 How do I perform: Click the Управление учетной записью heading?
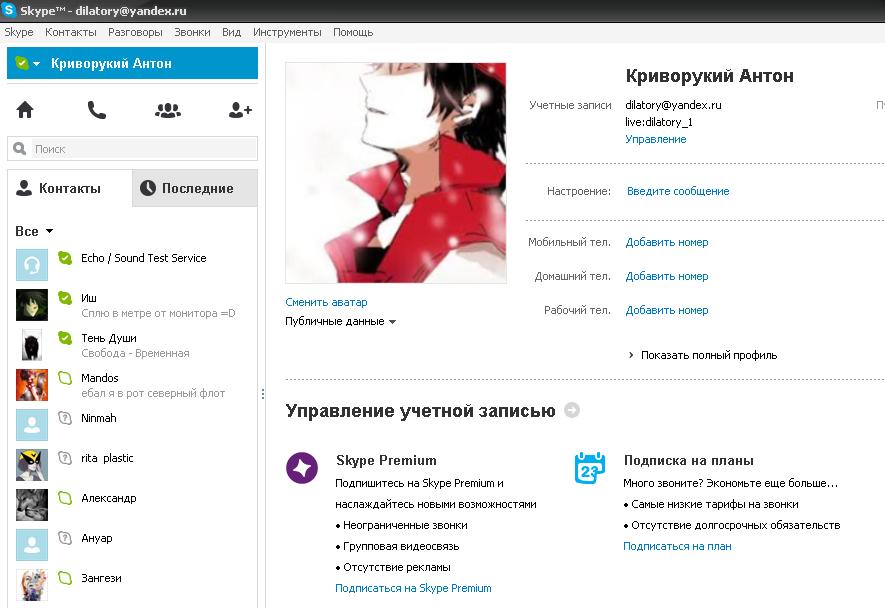point(420,410)
